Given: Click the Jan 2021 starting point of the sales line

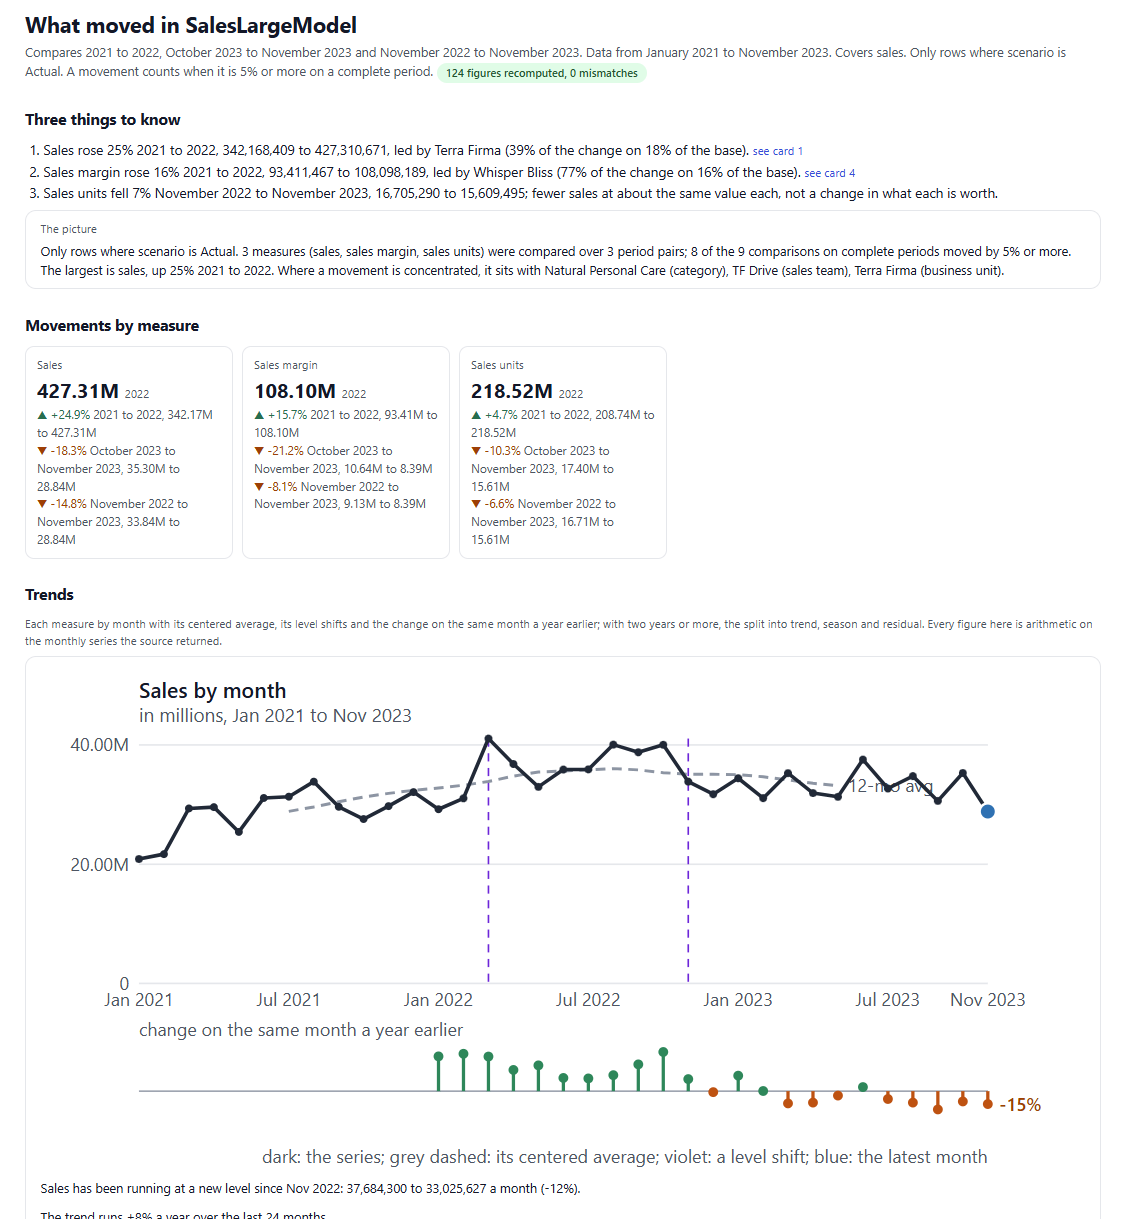Looking at the screenshot, I should coord(139,859).
